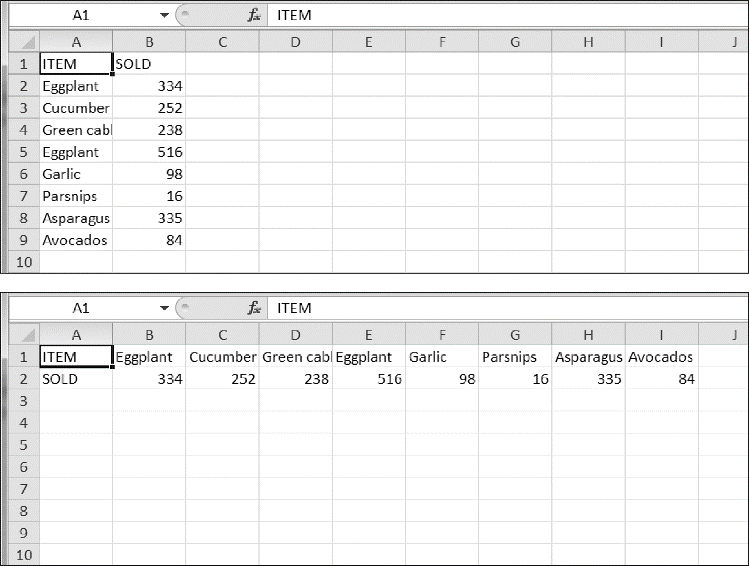The height and width of the screenshot is (566, 749).
Task: Select column C header in the top sheet
Action: pos(223,42)
